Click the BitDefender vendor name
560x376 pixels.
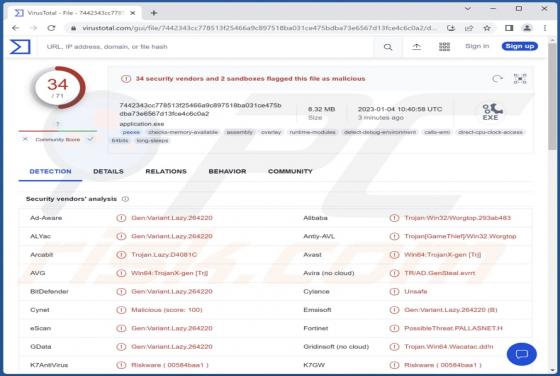(x=49, y=291)
